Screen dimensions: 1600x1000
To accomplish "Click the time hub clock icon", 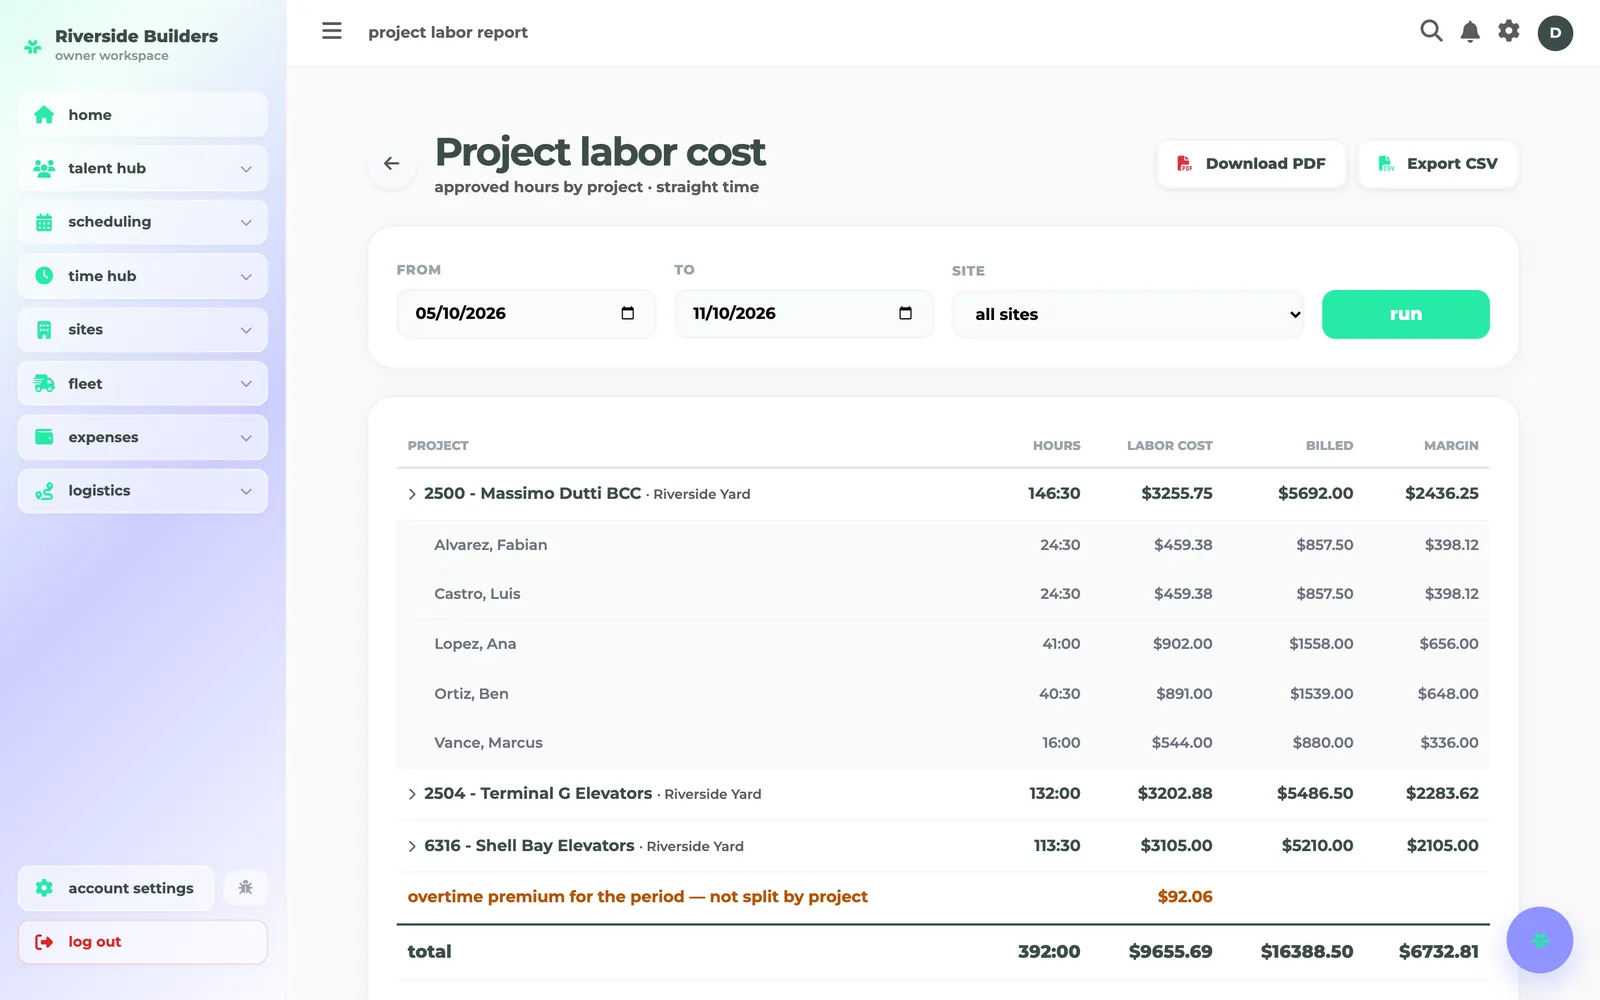I will click(x=44, y=276).
